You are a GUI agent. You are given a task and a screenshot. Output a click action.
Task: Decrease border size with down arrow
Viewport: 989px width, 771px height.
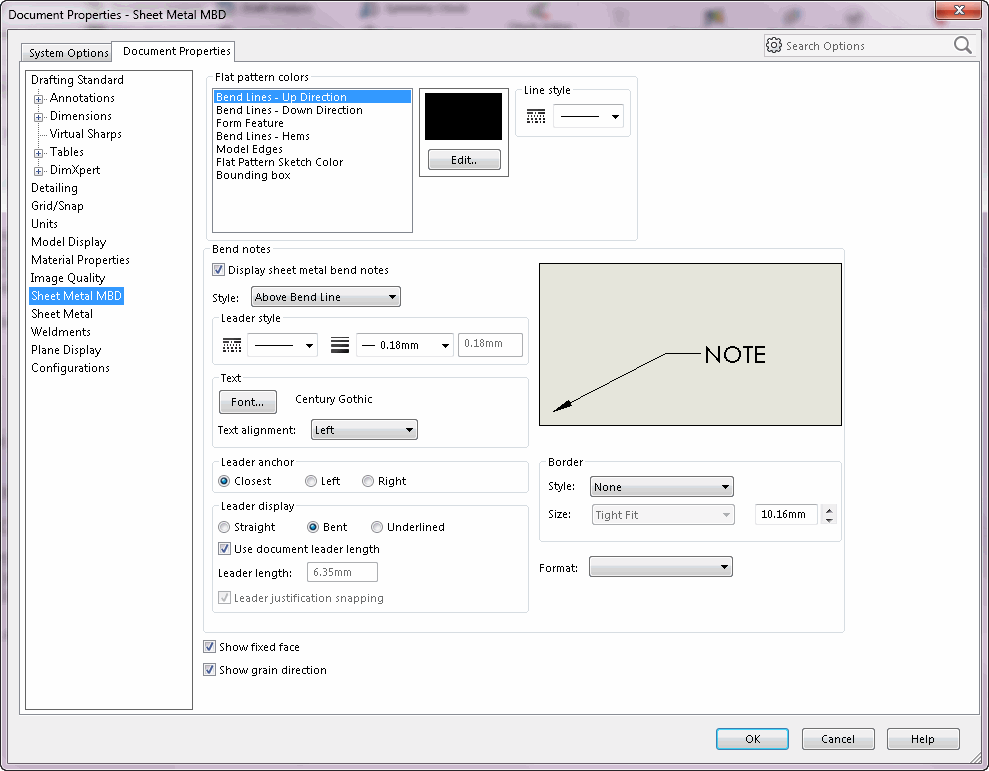(x=829, y=520)
